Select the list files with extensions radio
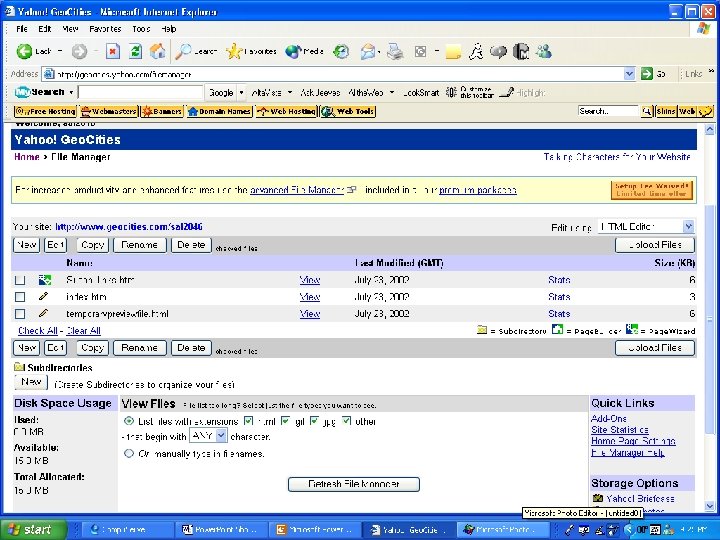The height and width of the screenshot is (540, 720). point(129,421)
